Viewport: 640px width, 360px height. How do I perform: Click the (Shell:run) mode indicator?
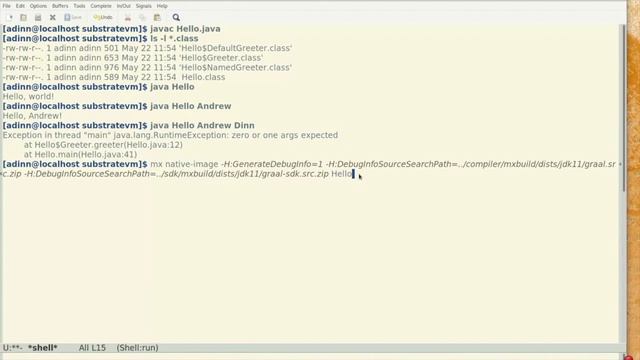click(138, 348)
